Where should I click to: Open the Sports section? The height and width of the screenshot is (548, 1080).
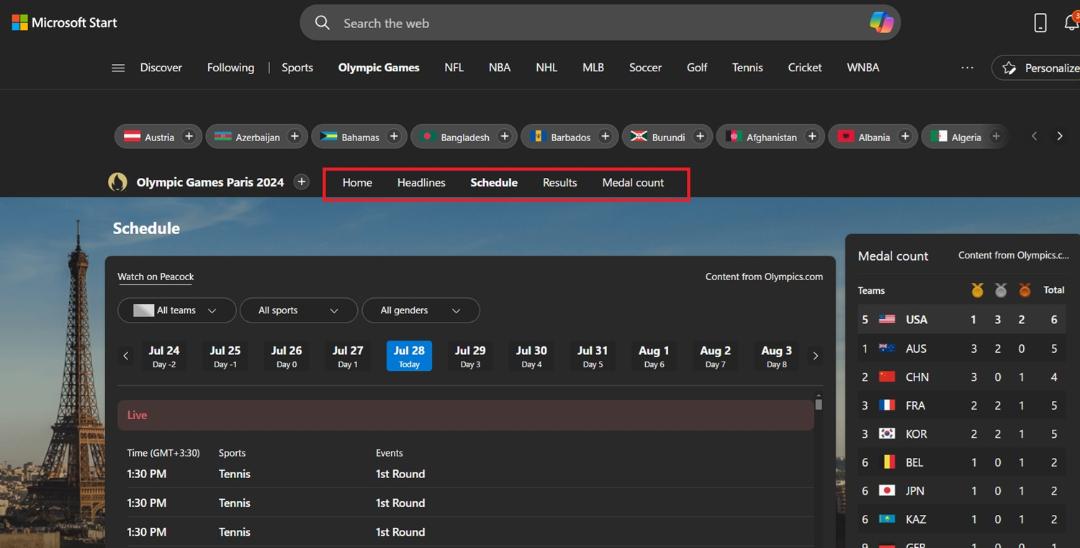tap(297, 67)
